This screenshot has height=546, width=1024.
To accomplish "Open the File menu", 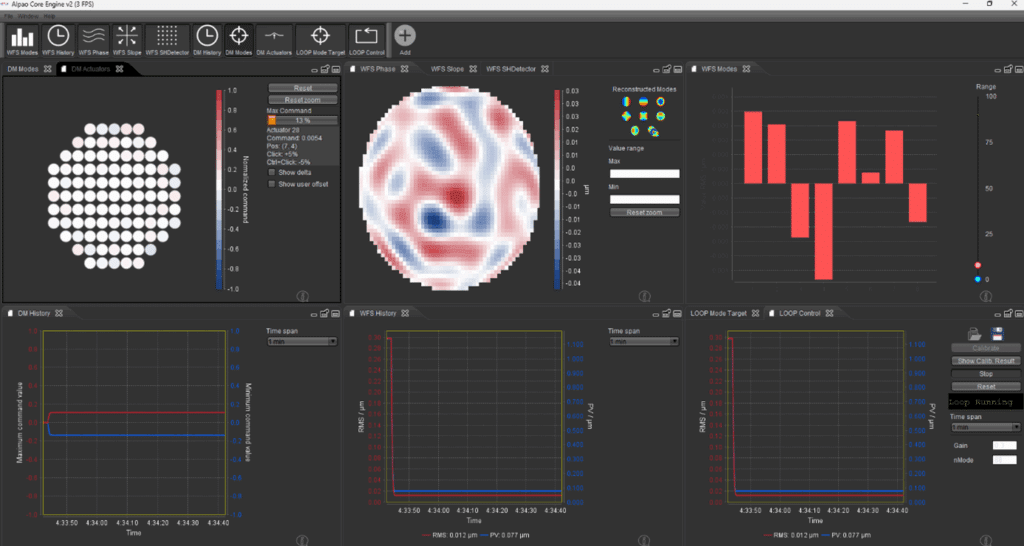I will click(x=8, y=17).
